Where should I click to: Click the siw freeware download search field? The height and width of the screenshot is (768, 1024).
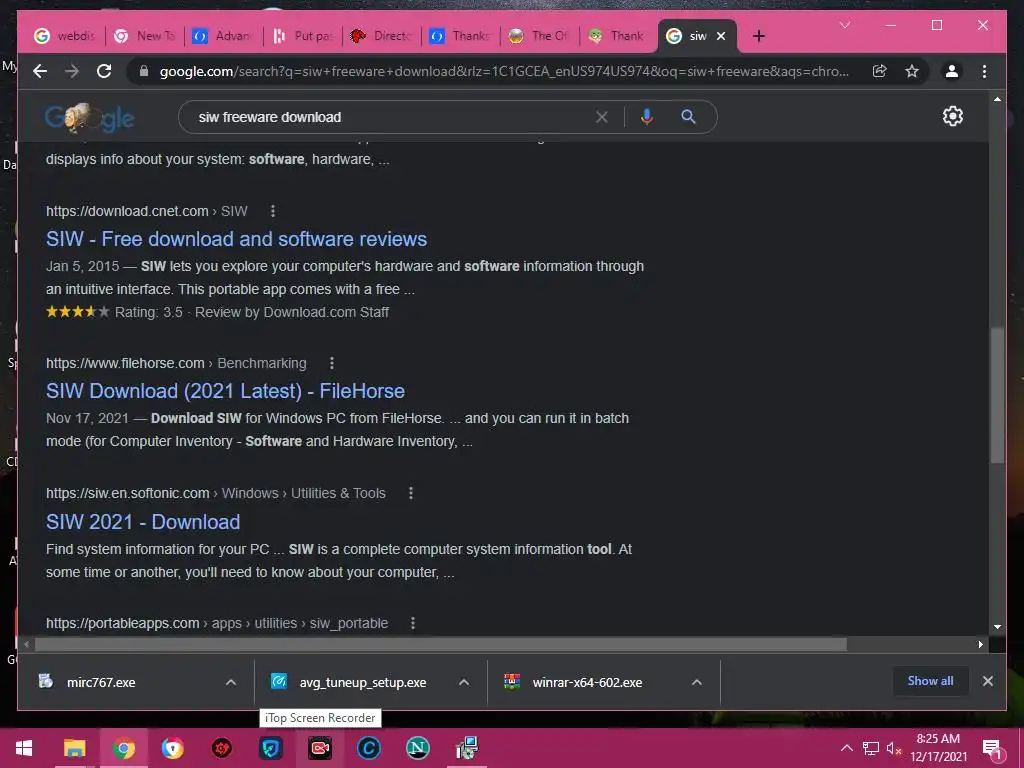392,117
